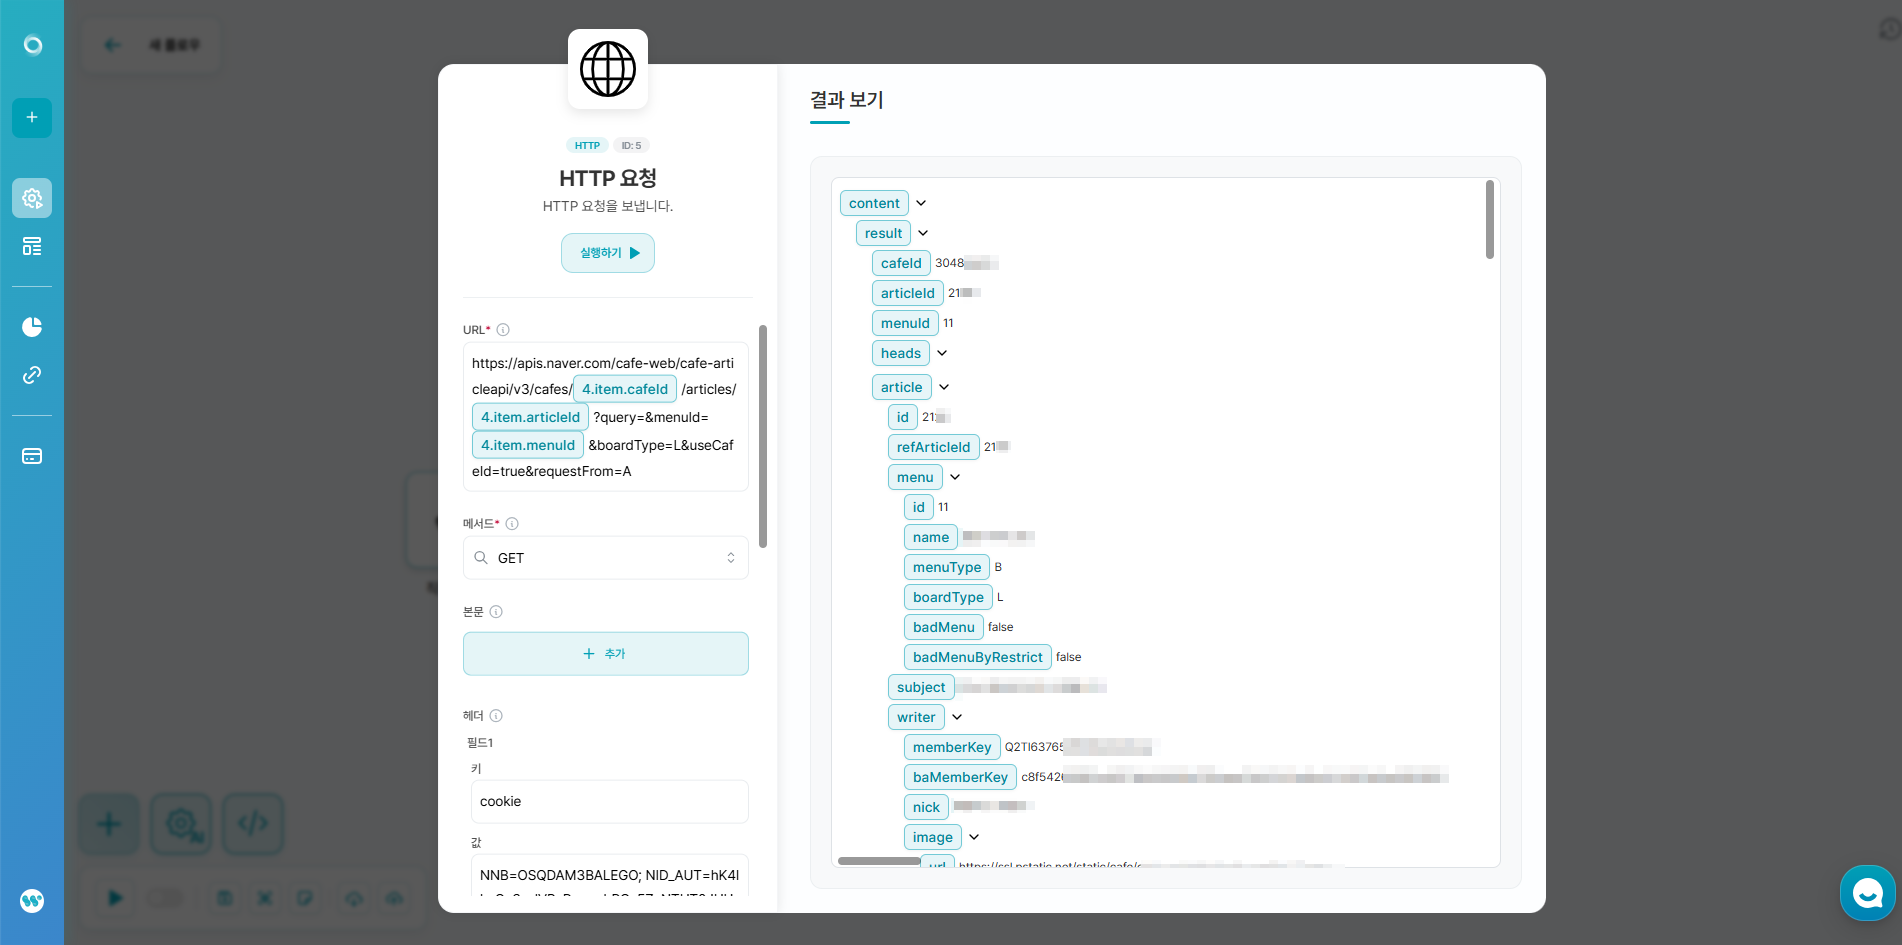Screen dimensions: 1902x945
Task: Open the GET method dropdown
Action: 606,558
